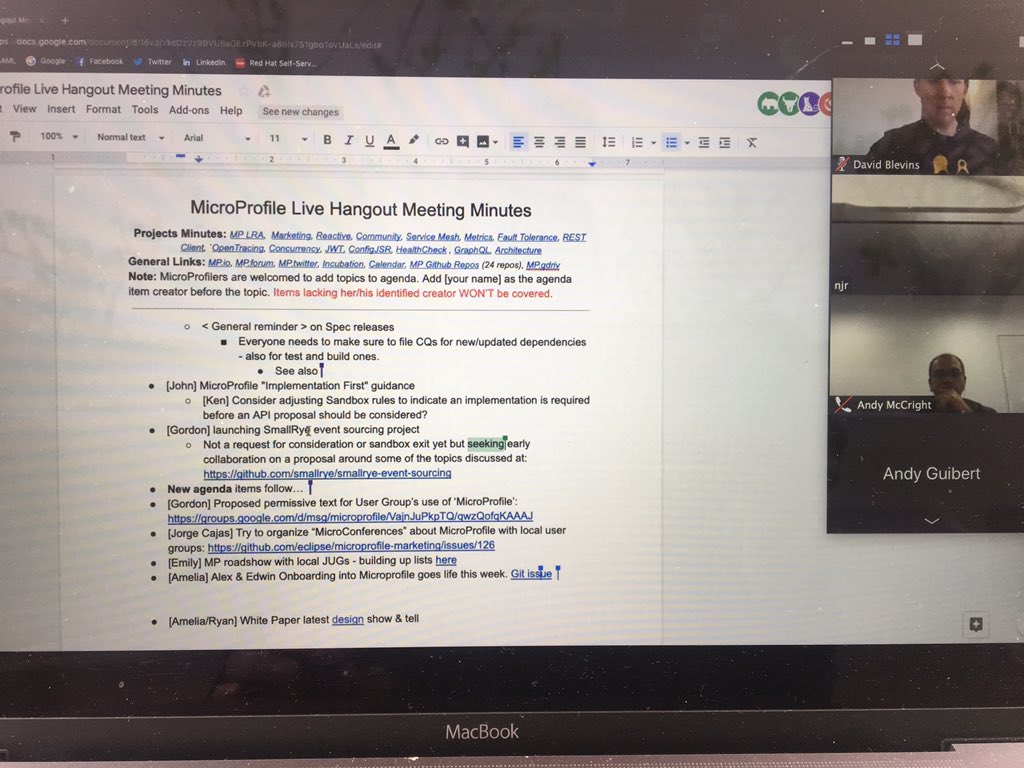Insert a link from the toolbar
Screen dimensions: 1024x768
[441, 141]
